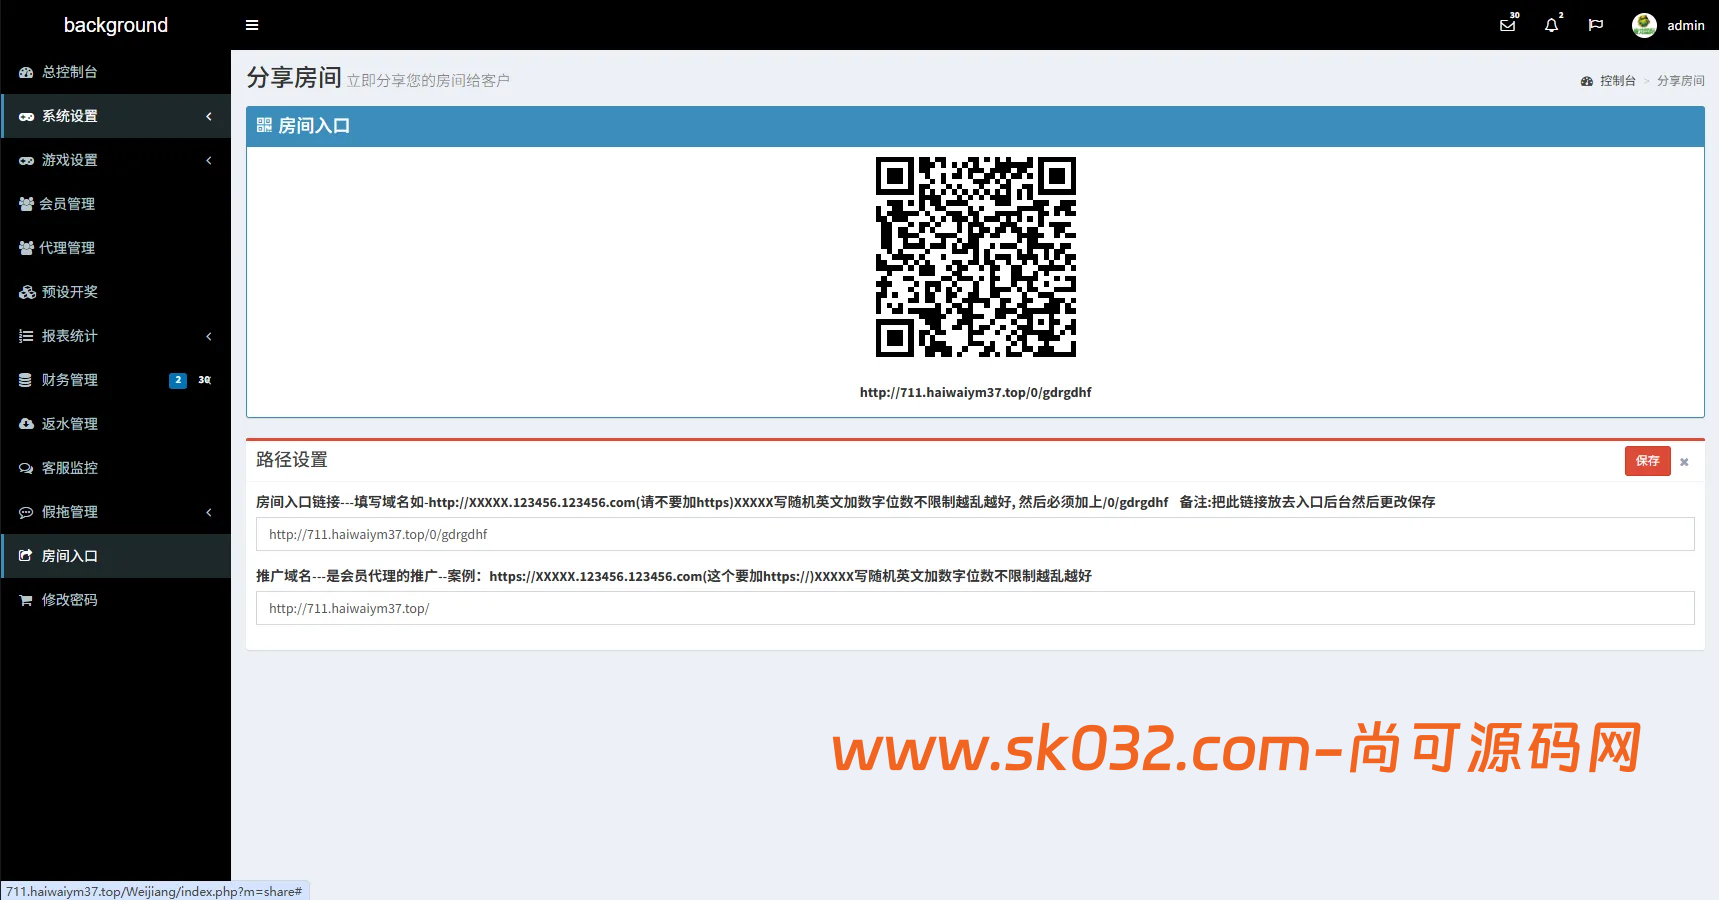
Task: Click the QR icon beside 房间入口 header
Action: pos(264,125)
